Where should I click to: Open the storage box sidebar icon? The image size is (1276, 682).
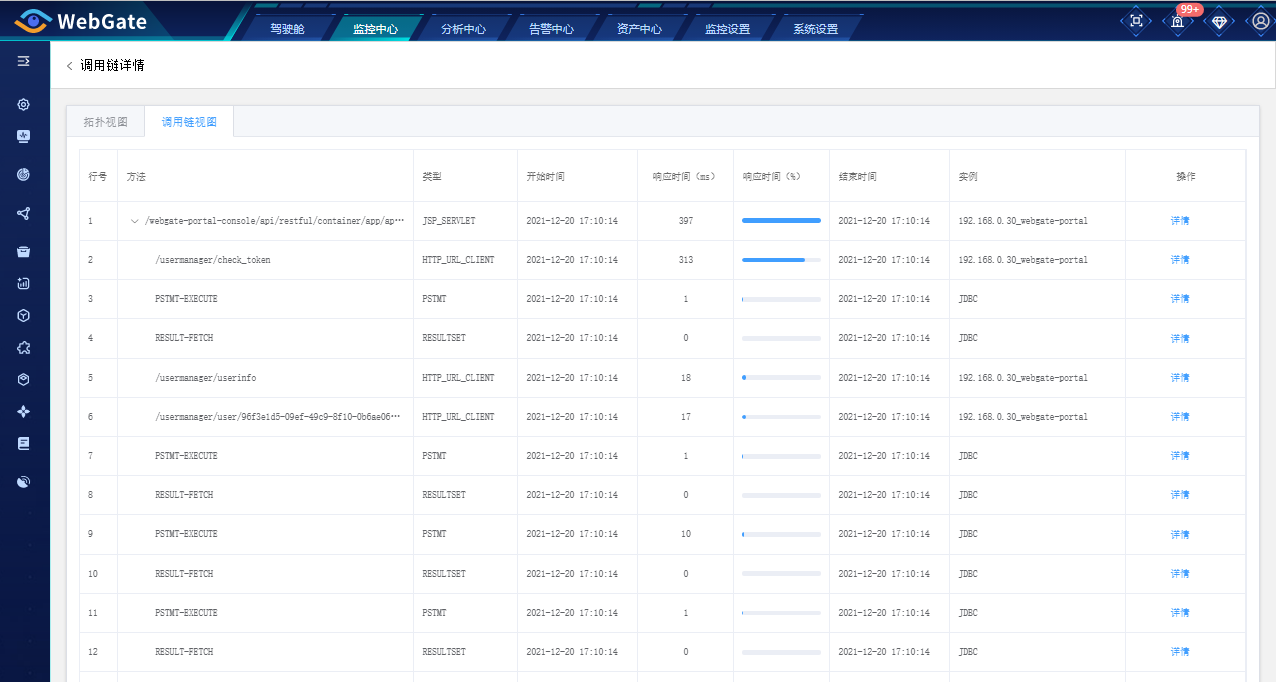pyautogui.click(x=24, y=251)
